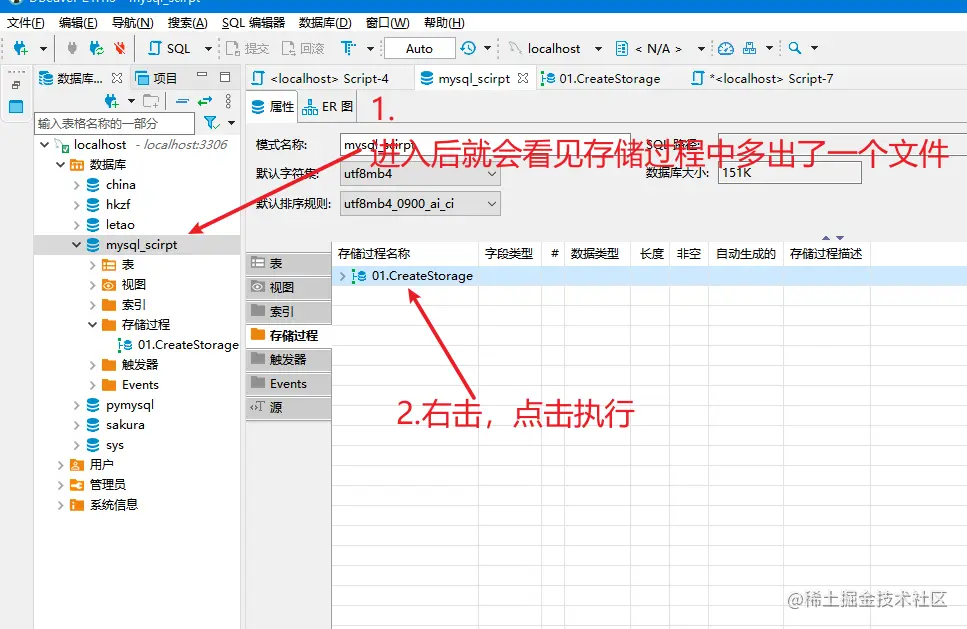Expand the letao database node
Viewport: 967px width, 629px height.
76,225
